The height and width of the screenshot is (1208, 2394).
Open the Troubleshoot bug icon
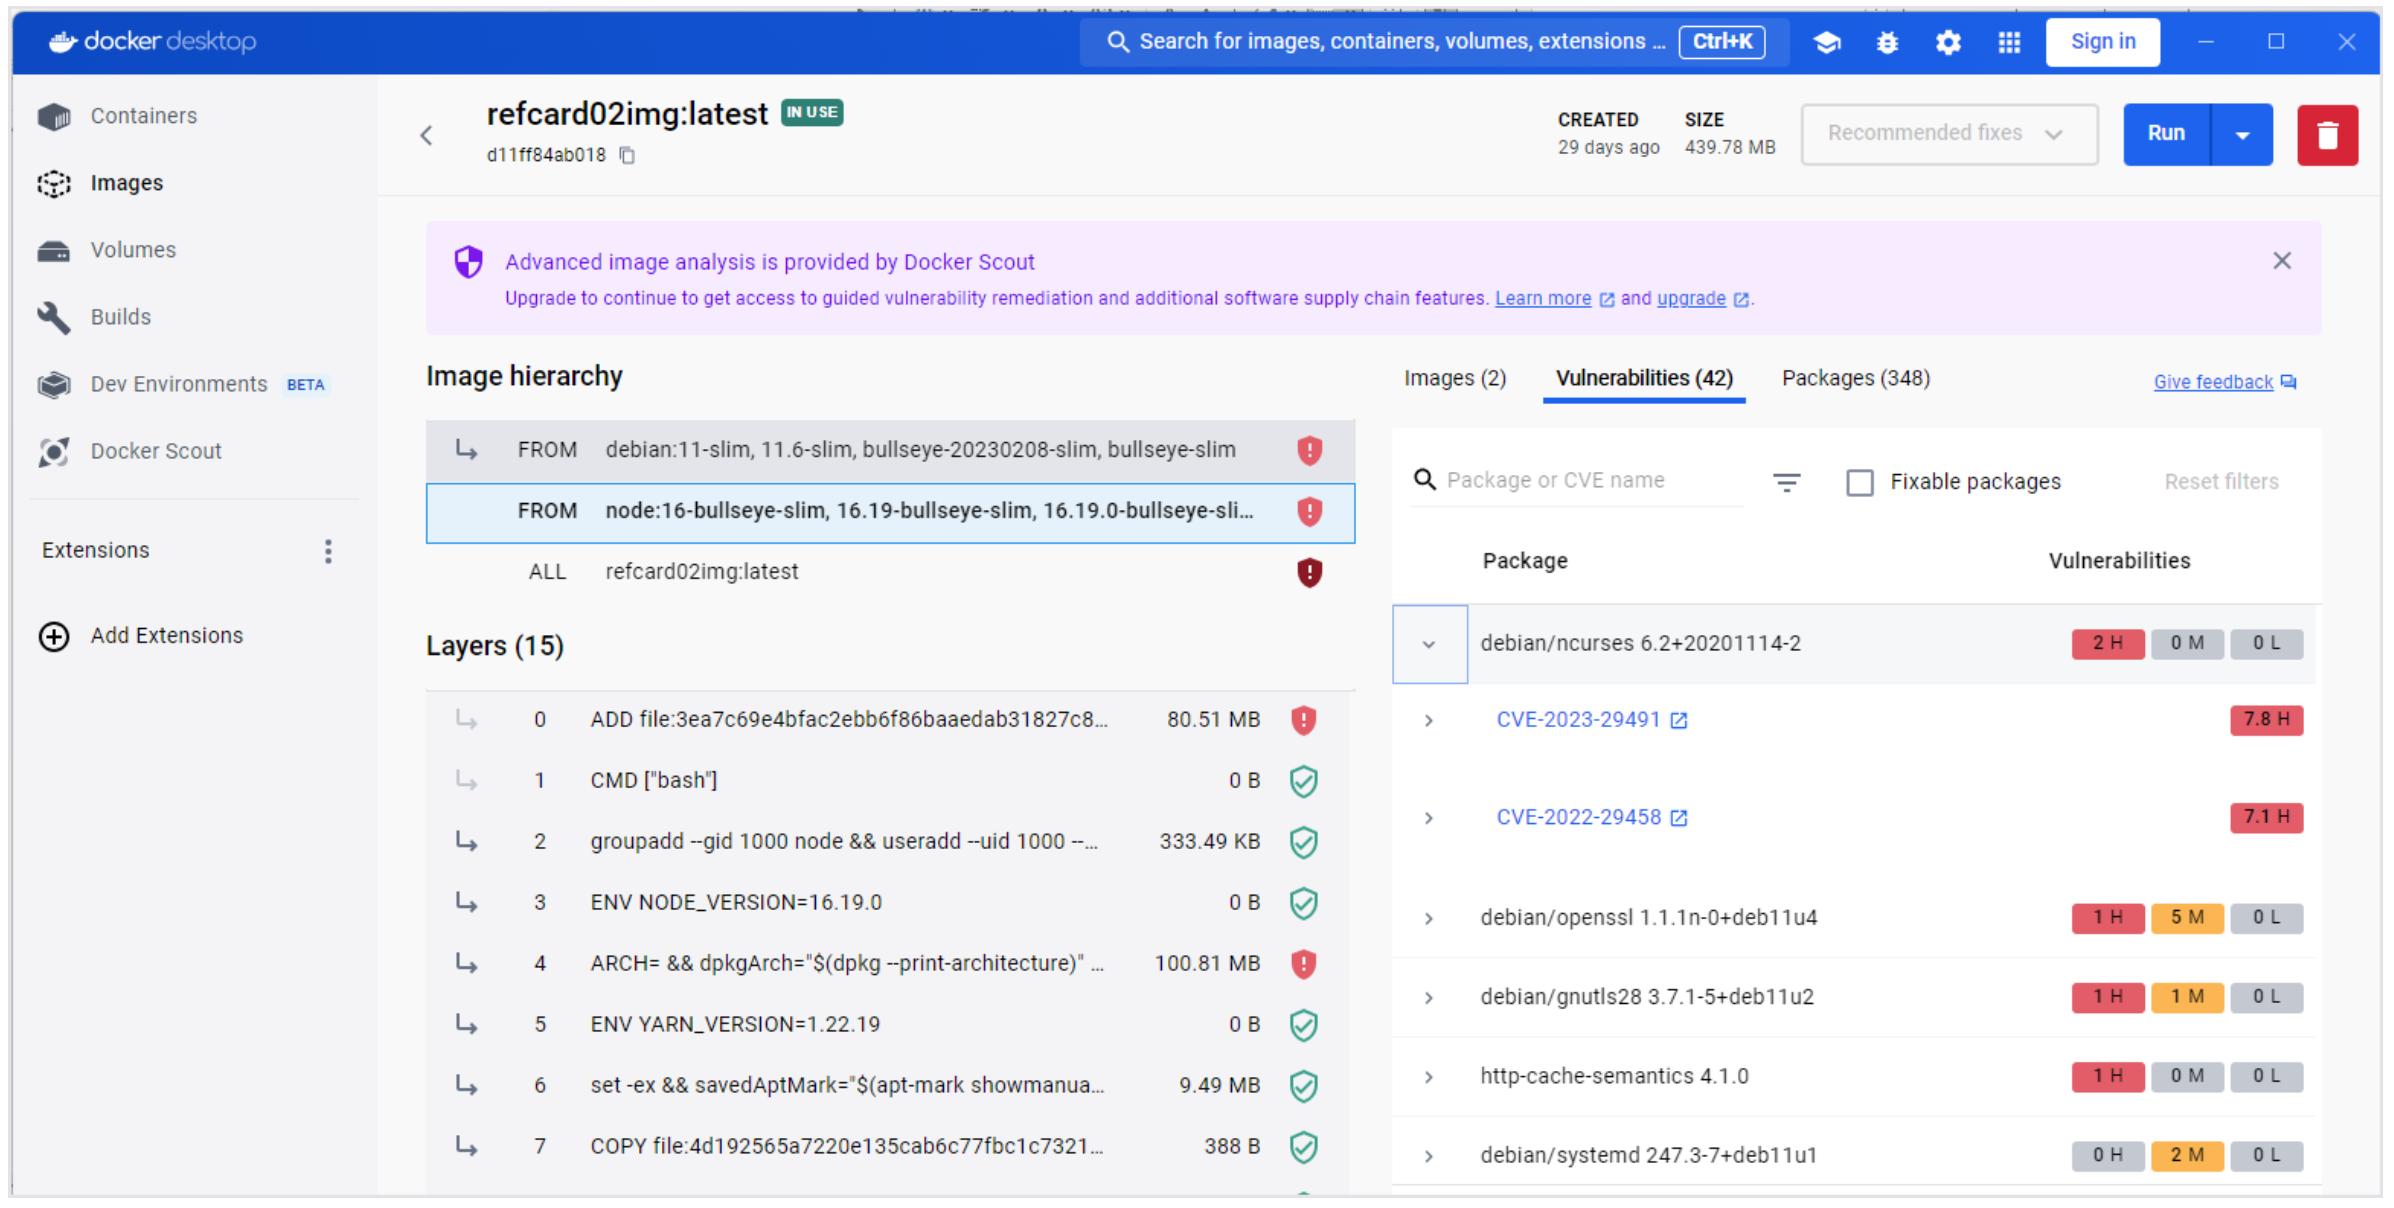(x=1887, y=42)
